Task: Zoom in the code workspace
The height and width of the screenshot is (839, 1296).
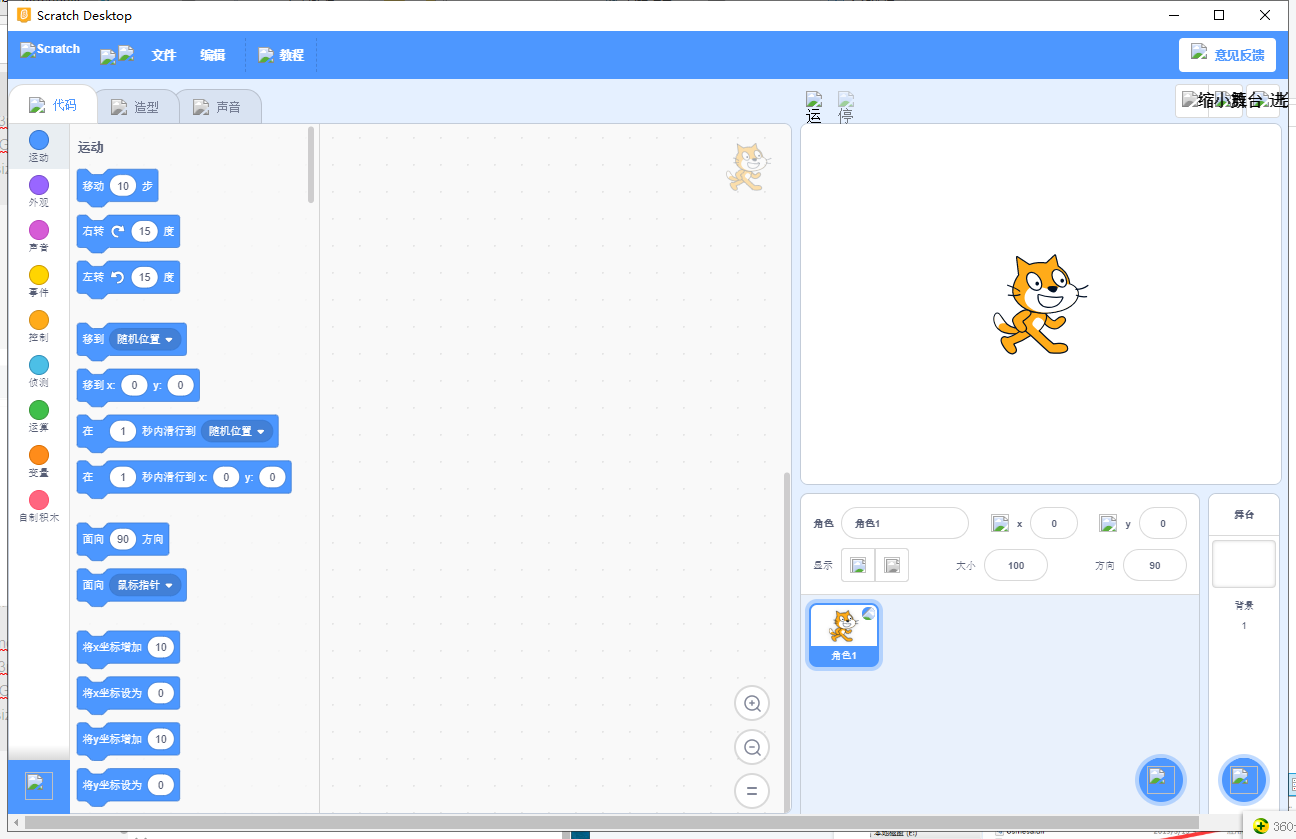Action: [x=752, y=703]
